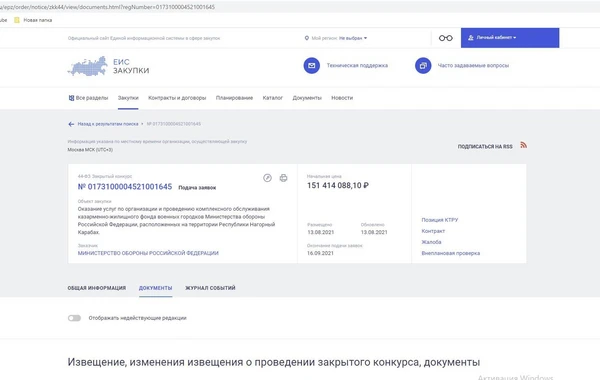The width and height of the screenshot is (600, 380).
Task: Toggle Отображать недействующие редакции switch
Action: (x=74, y=318)
